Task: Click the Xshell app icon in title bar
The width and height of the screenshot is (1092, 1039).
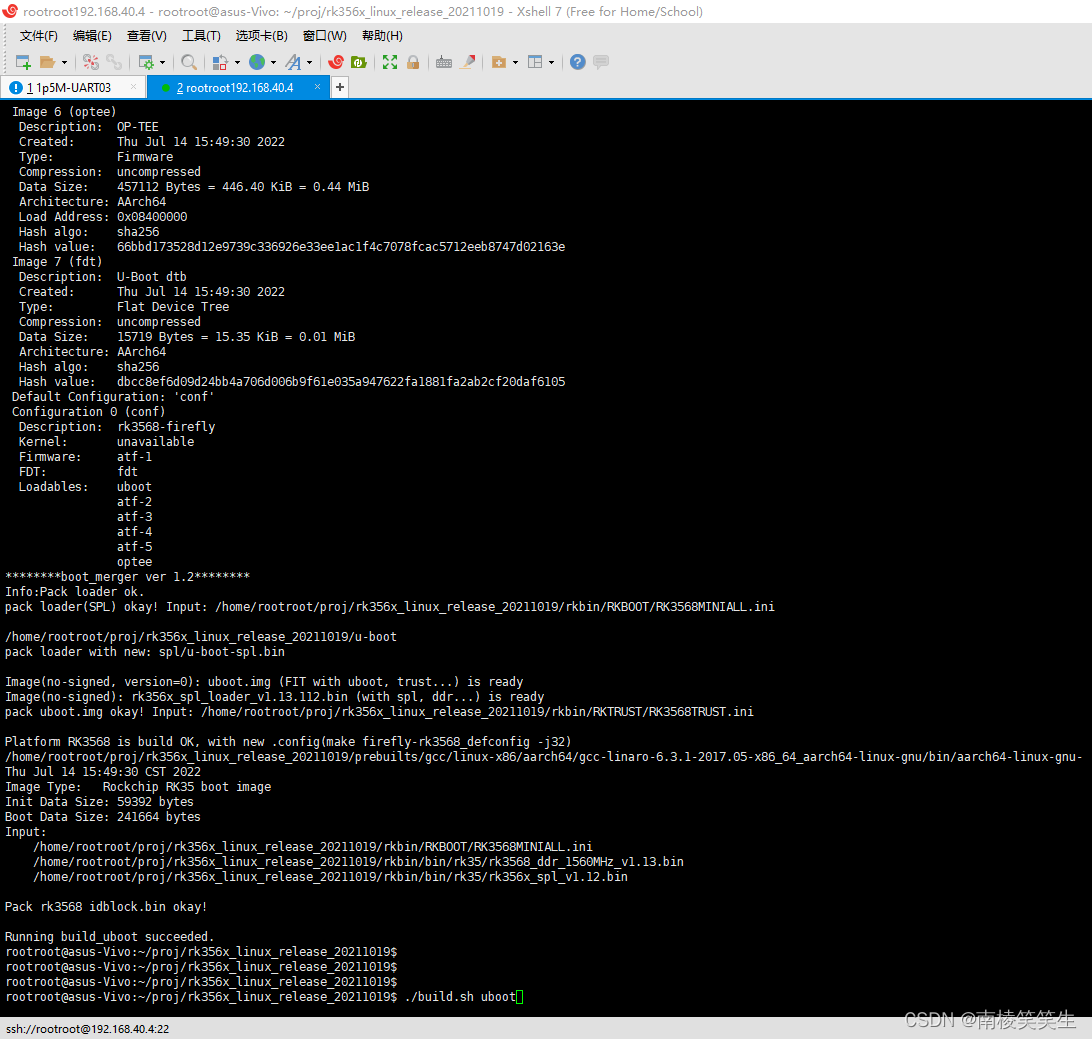Action: (10, 11)
